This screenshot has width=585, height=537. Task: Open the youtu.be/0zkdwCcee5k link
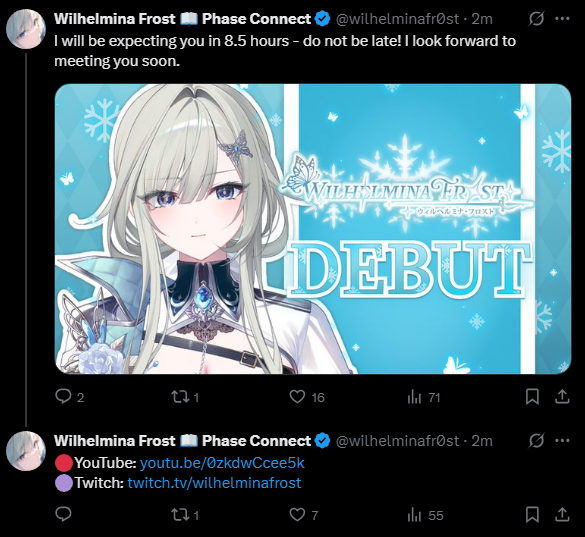pos(222,463)
